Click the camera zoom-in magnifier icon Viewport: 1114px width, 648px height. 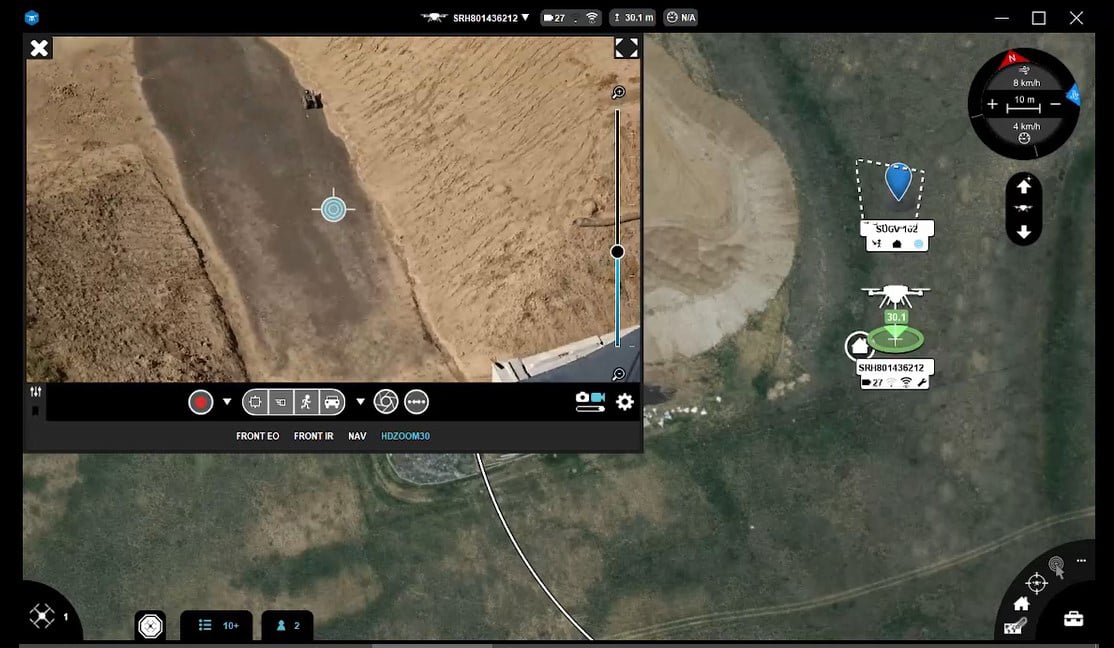(618, 92)
